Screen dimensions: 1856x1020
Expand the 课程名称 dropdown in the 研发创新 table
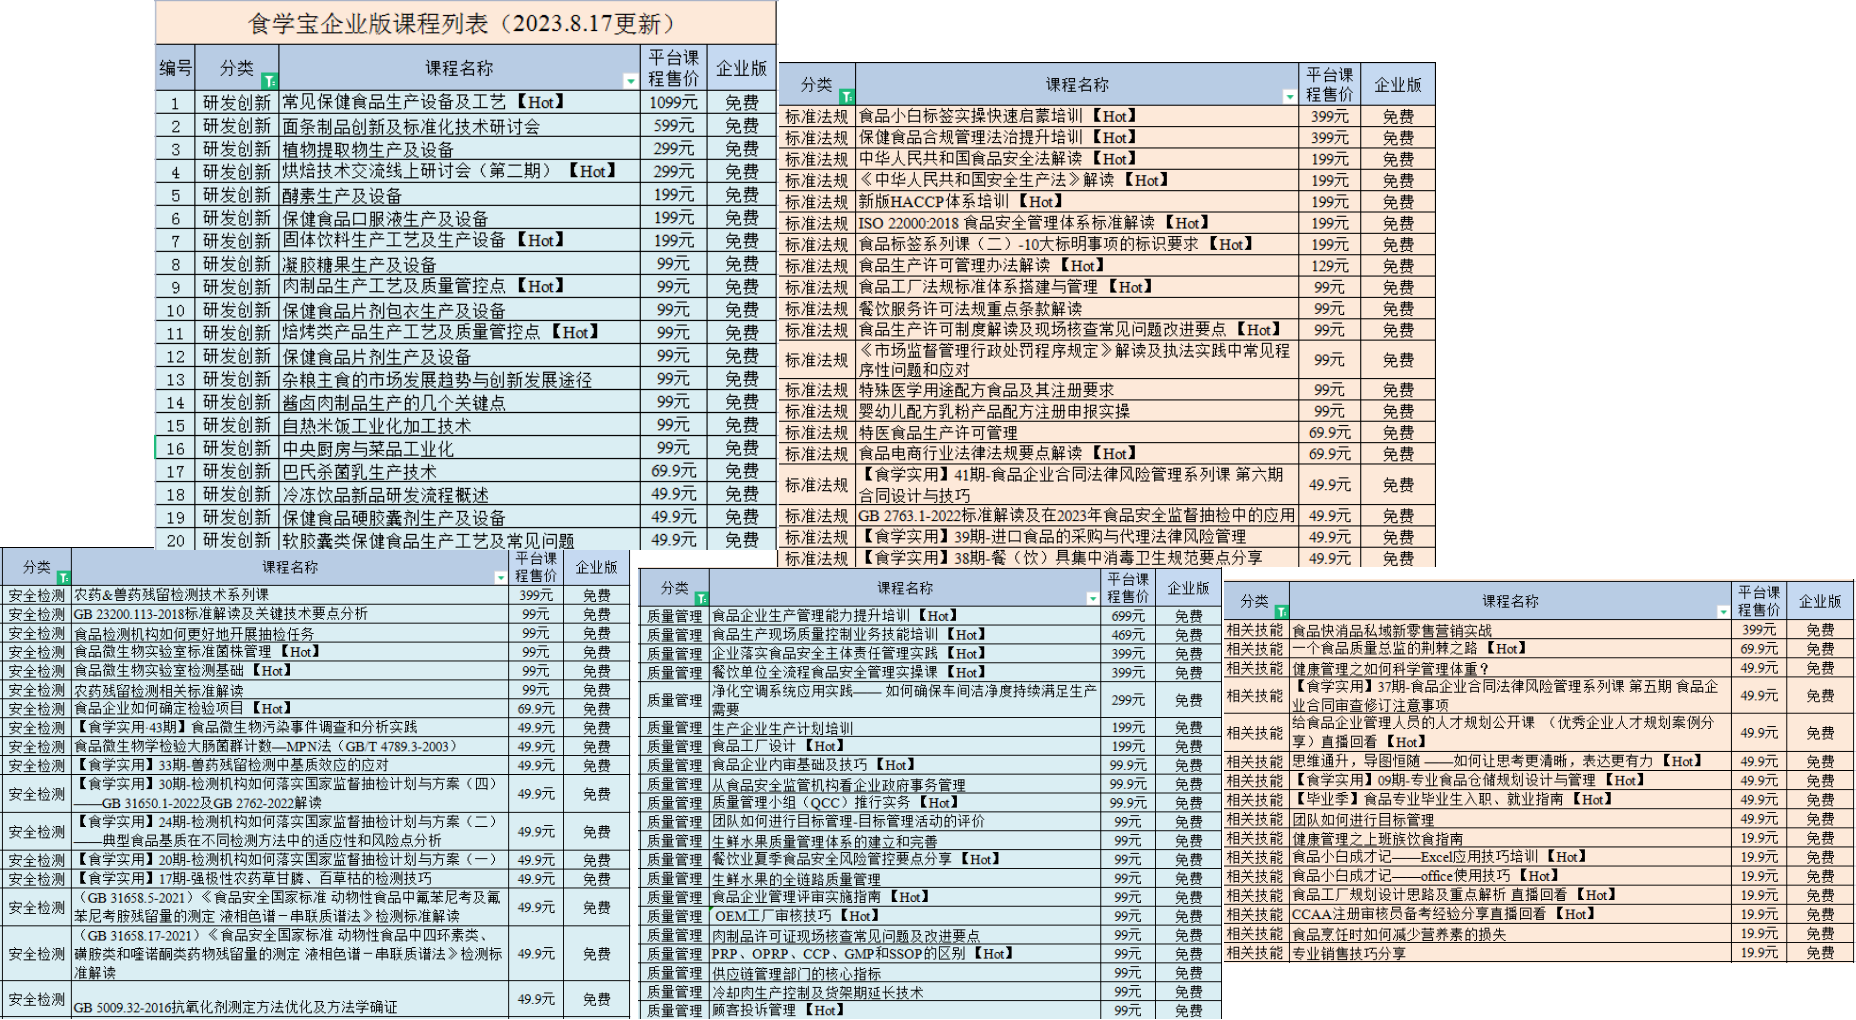(x=630, y=81)
